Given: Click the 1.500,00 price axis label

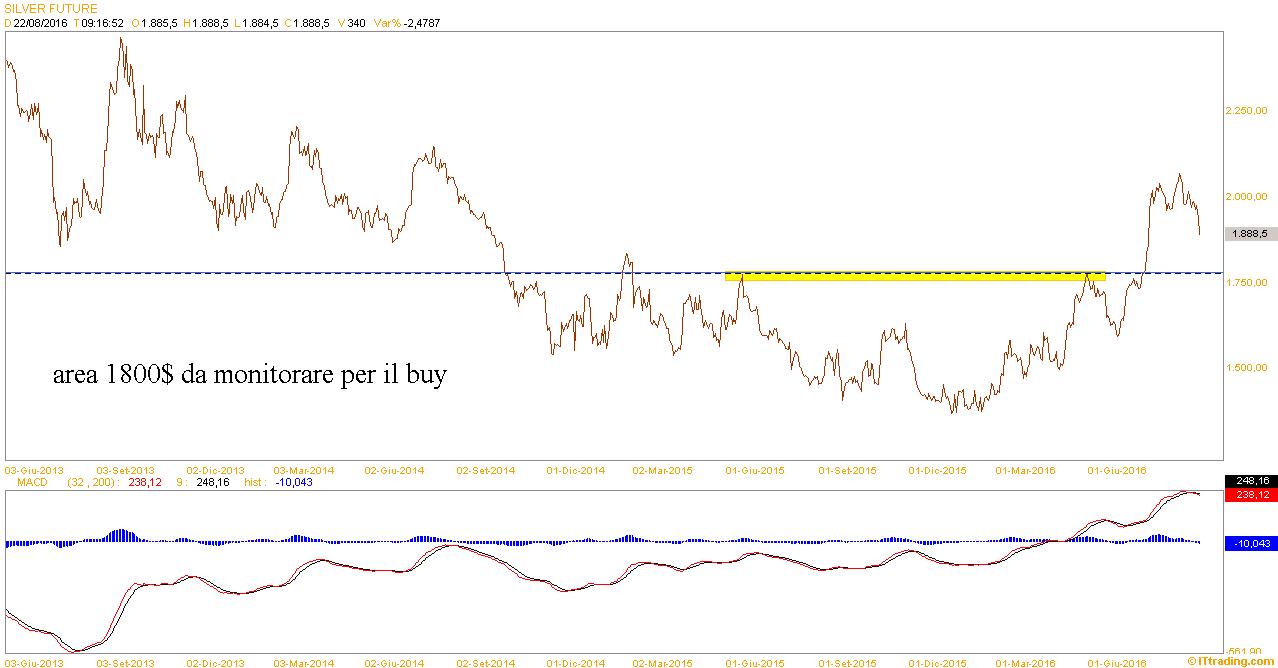Looking at the screenshot, I should click(1246, 369).
